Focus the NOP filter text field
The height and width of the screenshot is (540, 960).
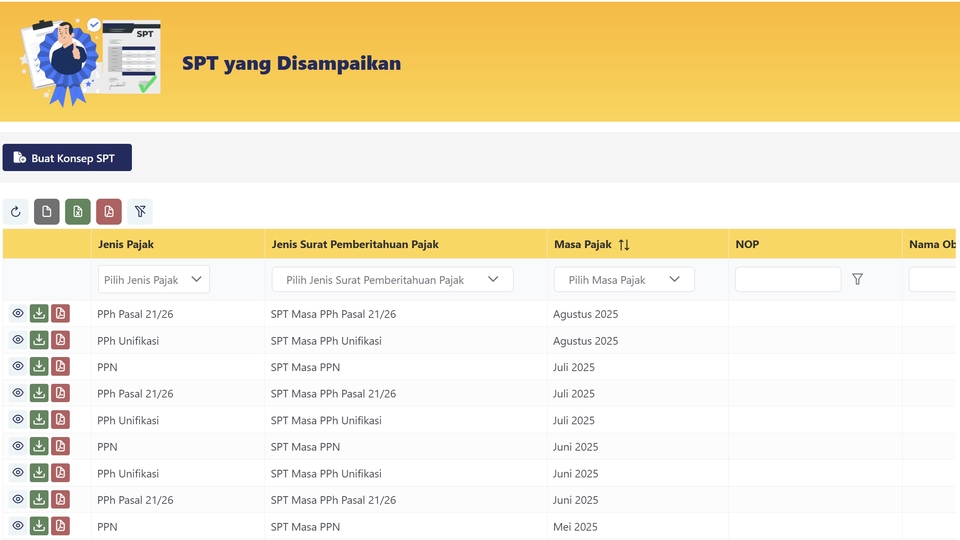pyautogui.click(x=787, y=280)
